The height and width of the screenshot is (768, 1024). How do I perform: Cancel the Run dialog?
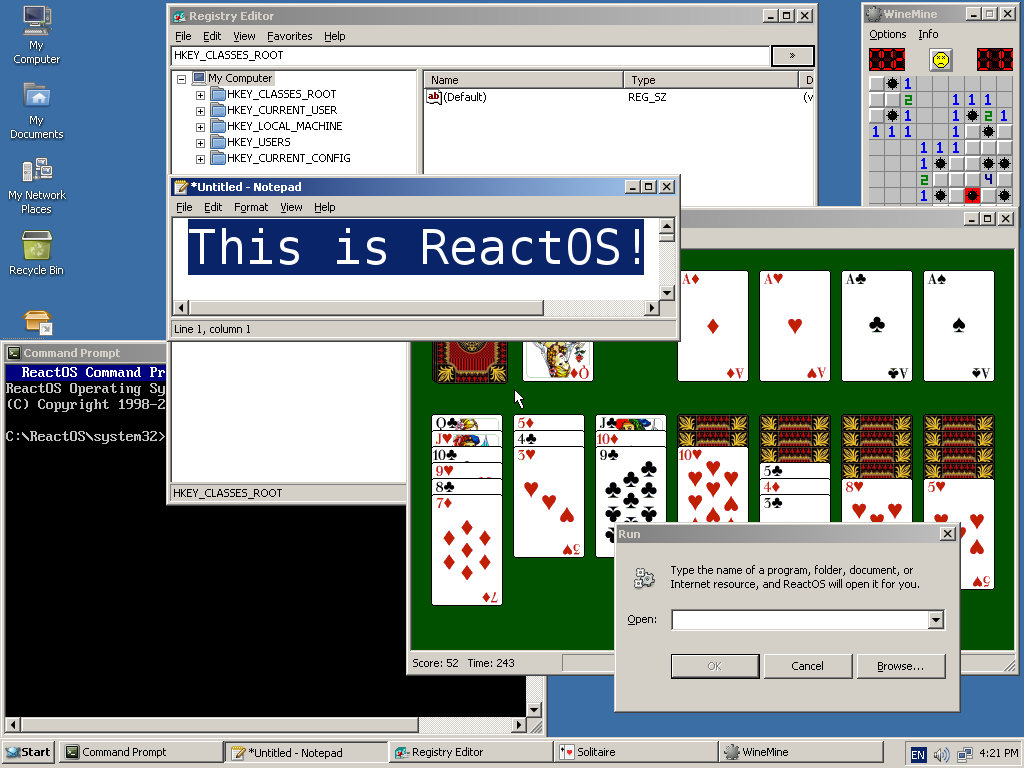point(808,665)
